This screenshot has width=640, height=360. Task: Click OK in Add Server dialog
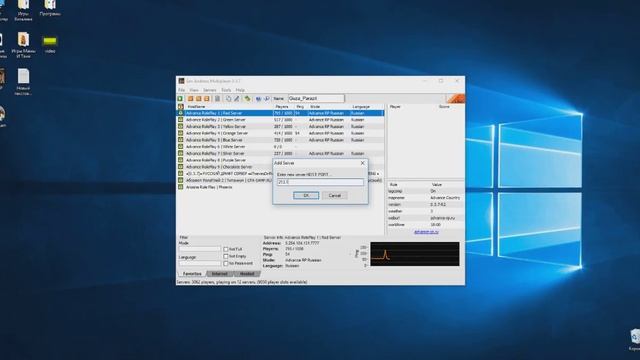pos(306,196)
